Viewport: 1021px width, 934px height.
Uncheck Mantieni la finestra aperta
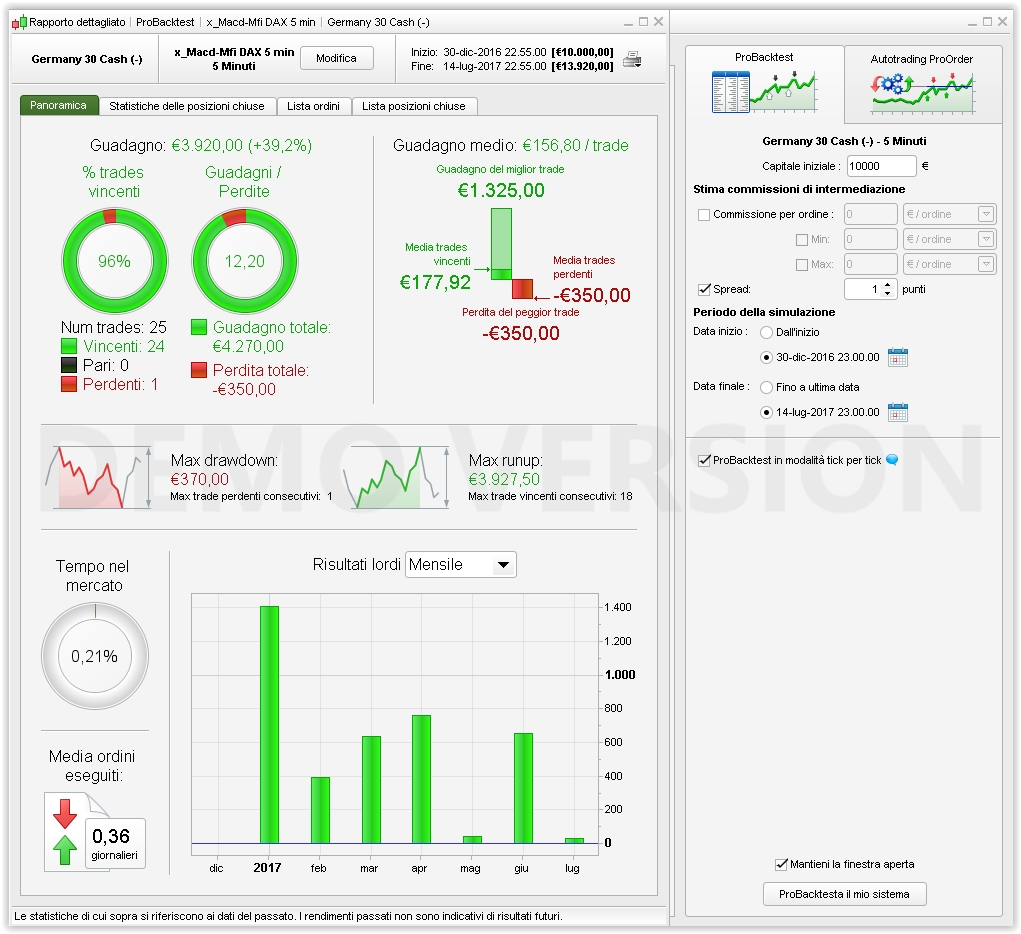click(x=781, y=864)
